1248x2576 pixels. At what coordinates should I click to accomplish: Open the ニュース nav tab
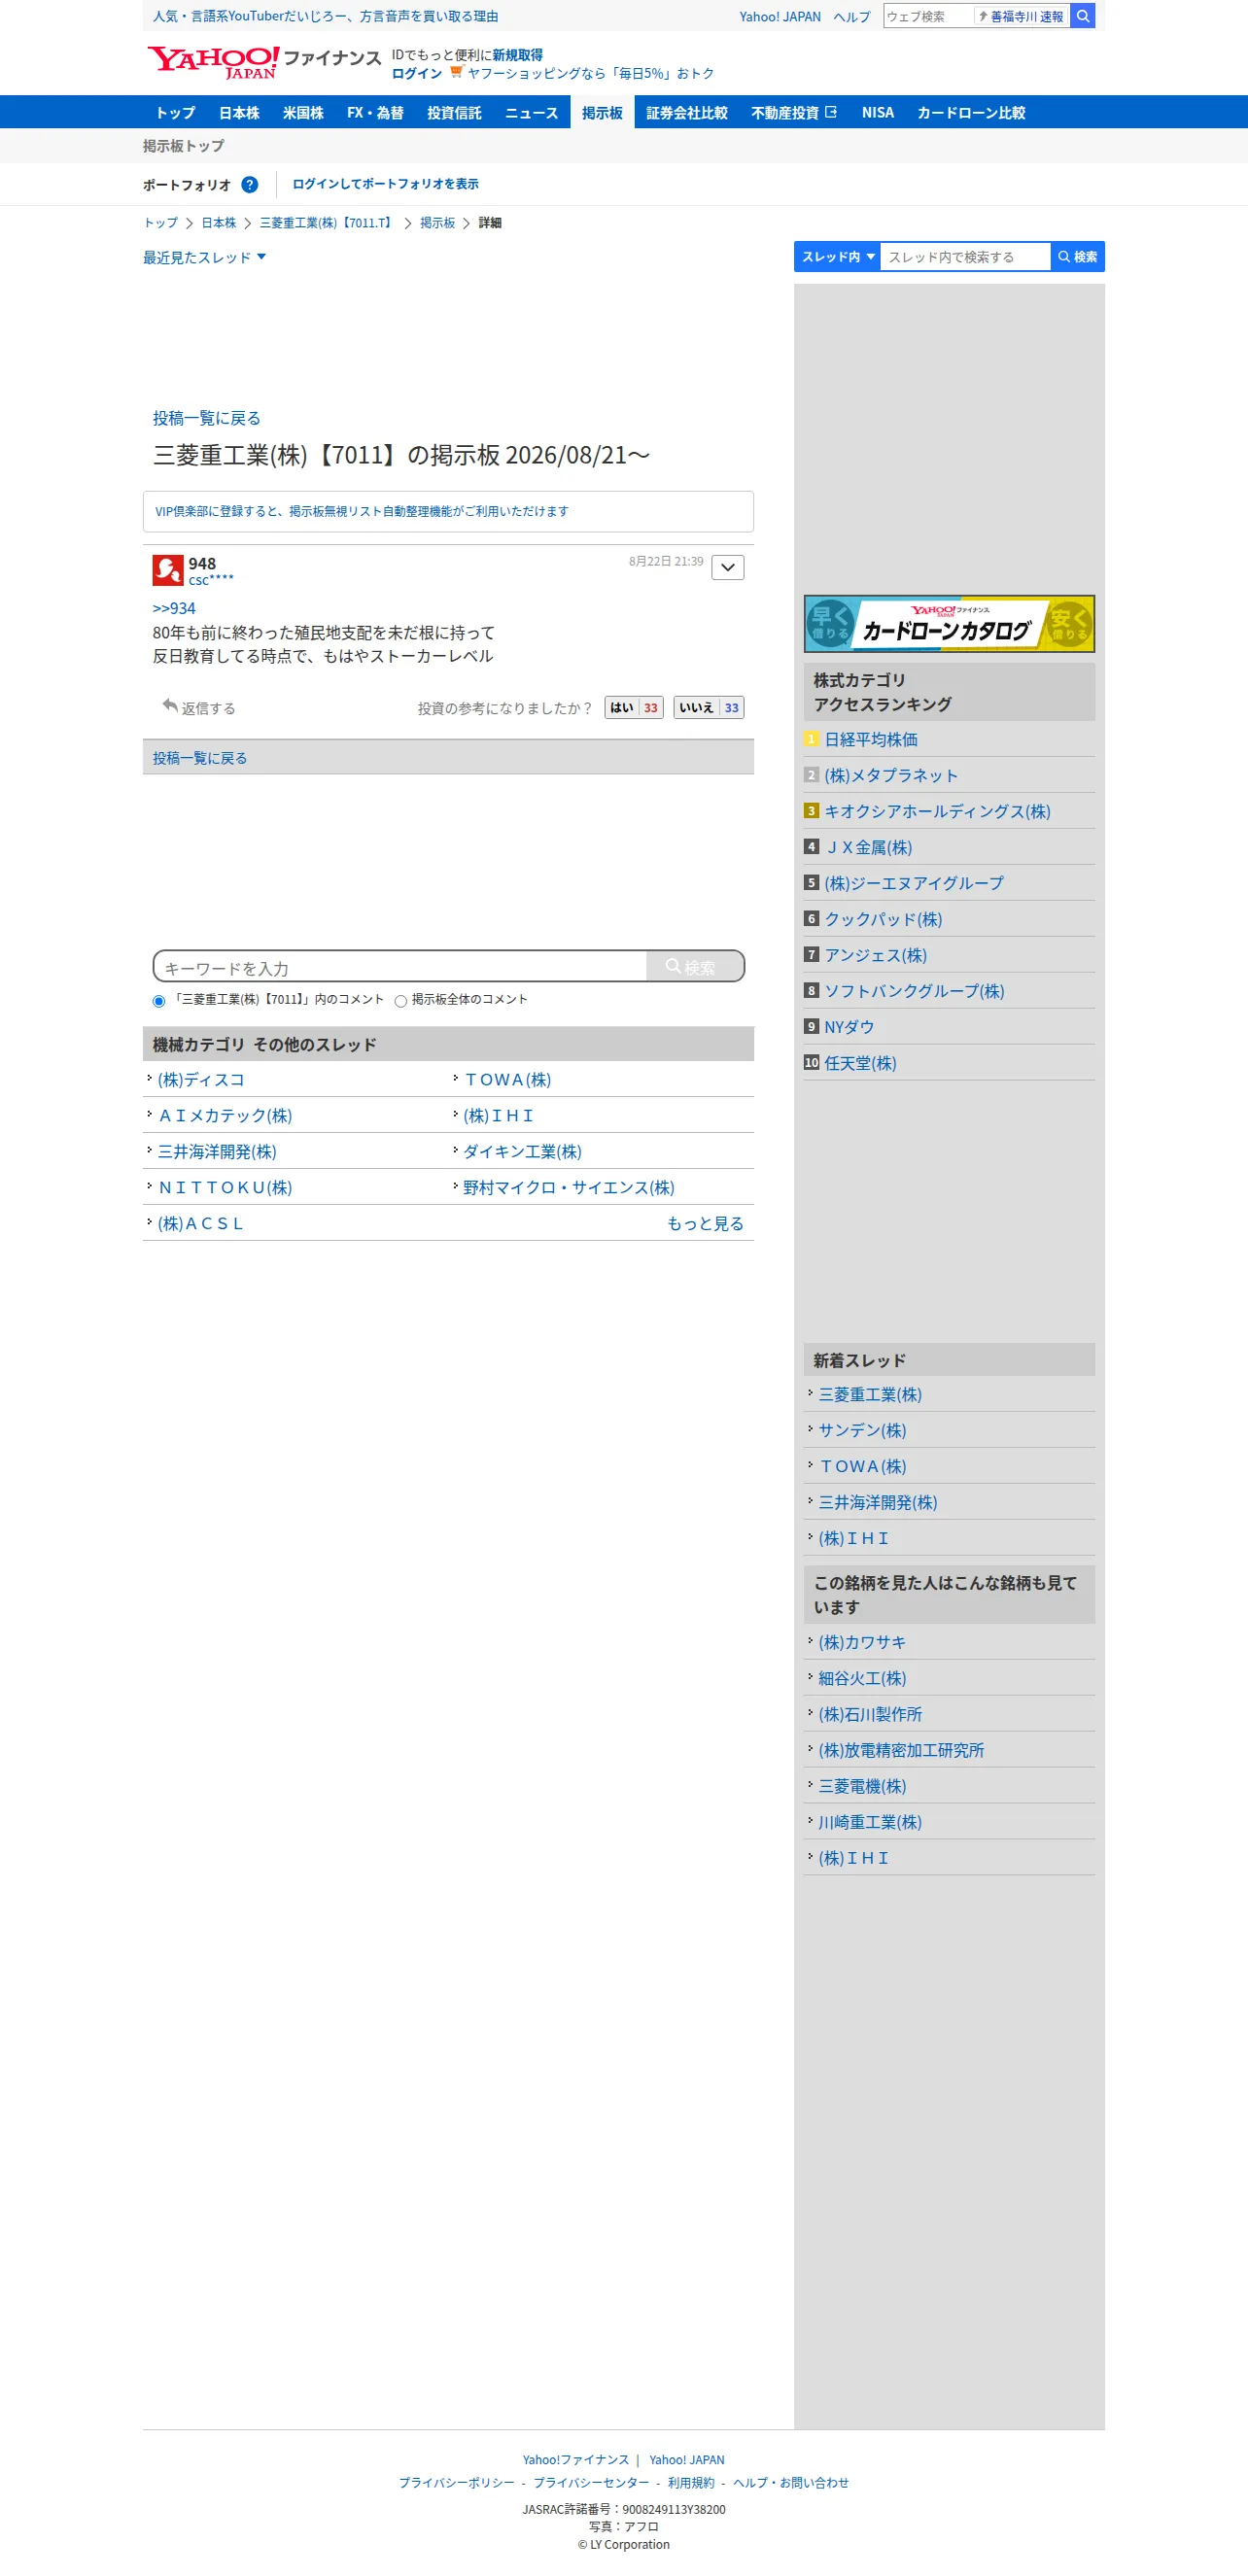tap(531, 112)
